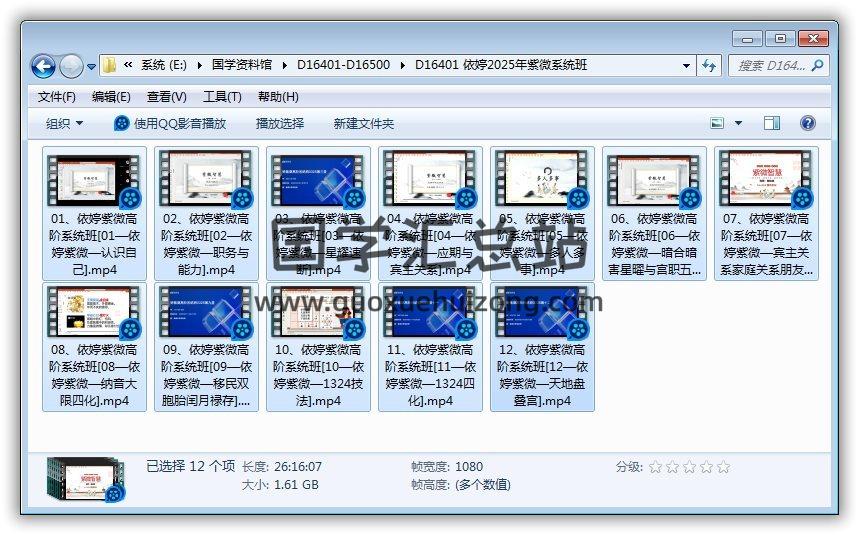Select video 12 天地盘叠宫.mp4 thumbnail

coord(542,312)
